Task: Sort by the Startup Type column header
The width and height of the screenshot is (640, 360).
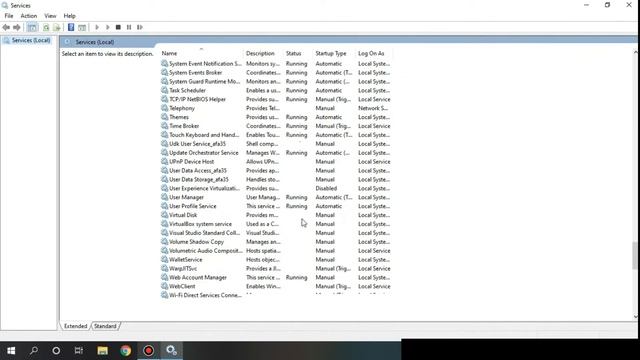Action: tap(331, 53)
